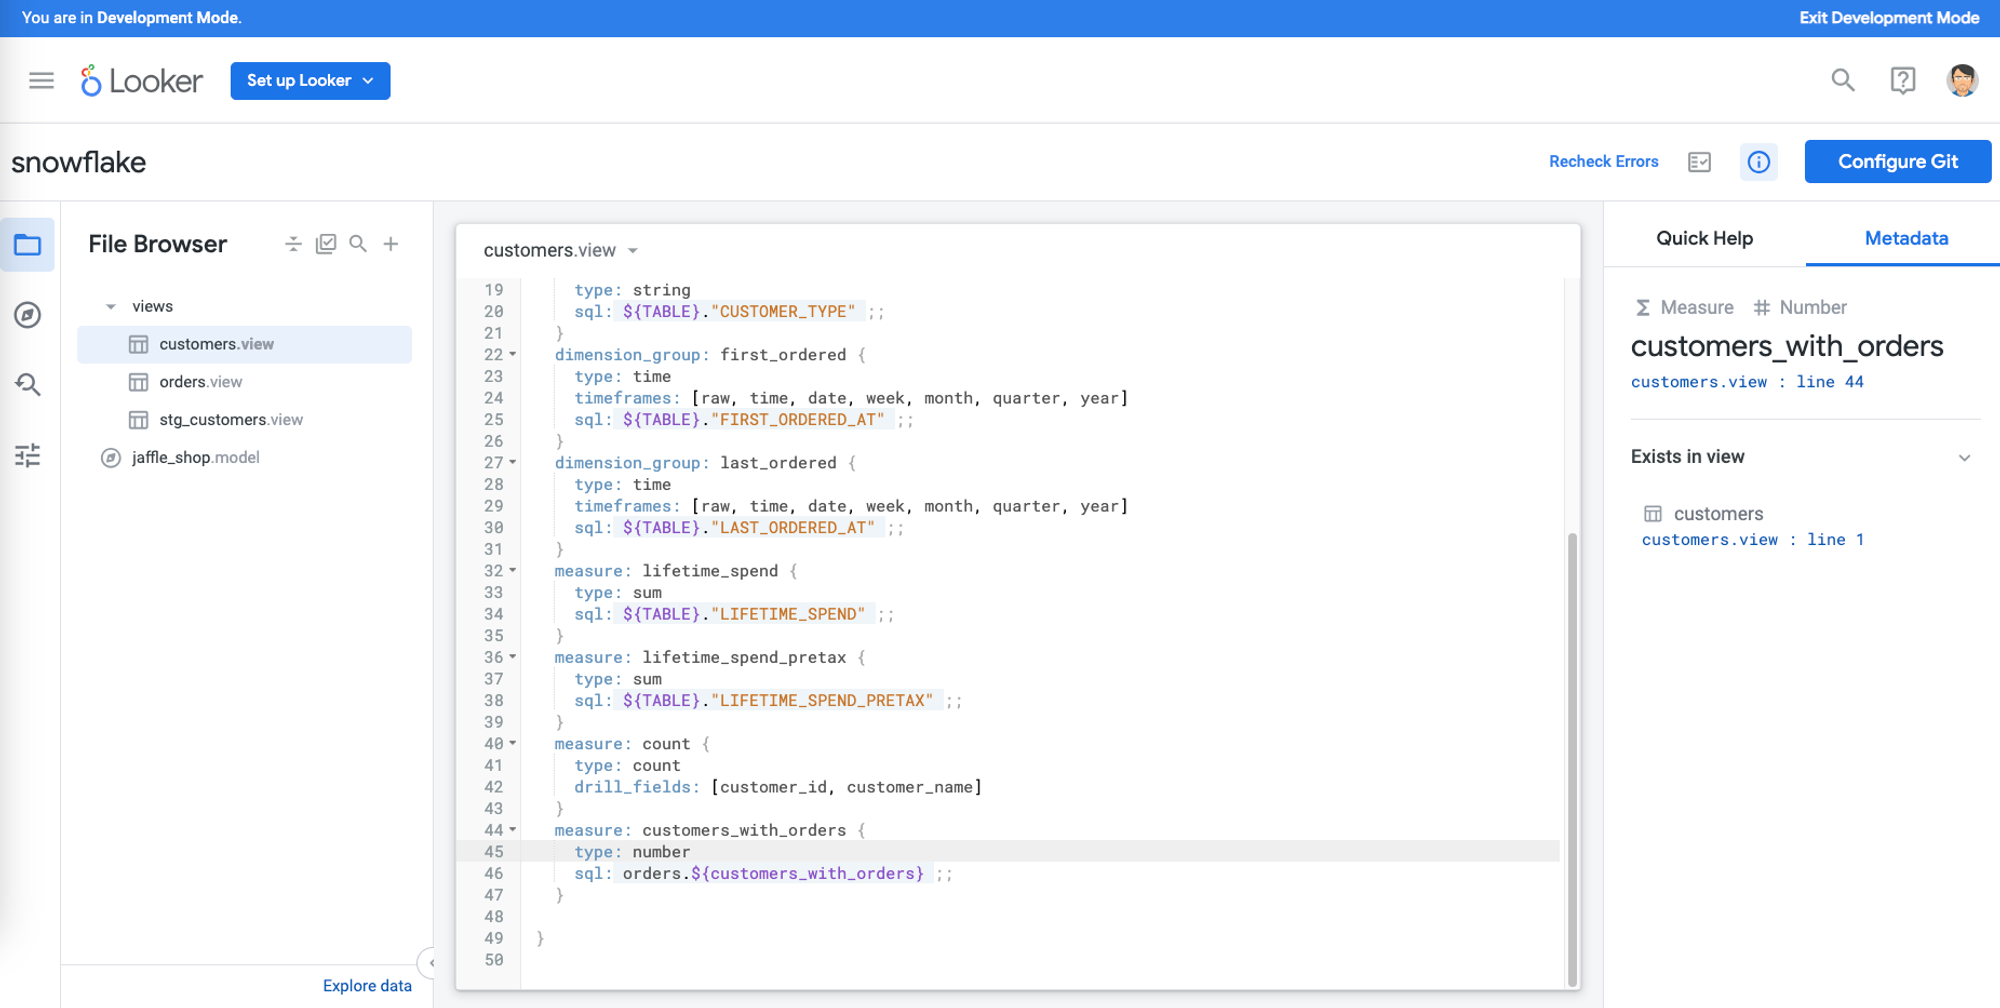Collapse the views folder
The width and height of the screenshot is (2000, 1008).
[x=111, y=307]
